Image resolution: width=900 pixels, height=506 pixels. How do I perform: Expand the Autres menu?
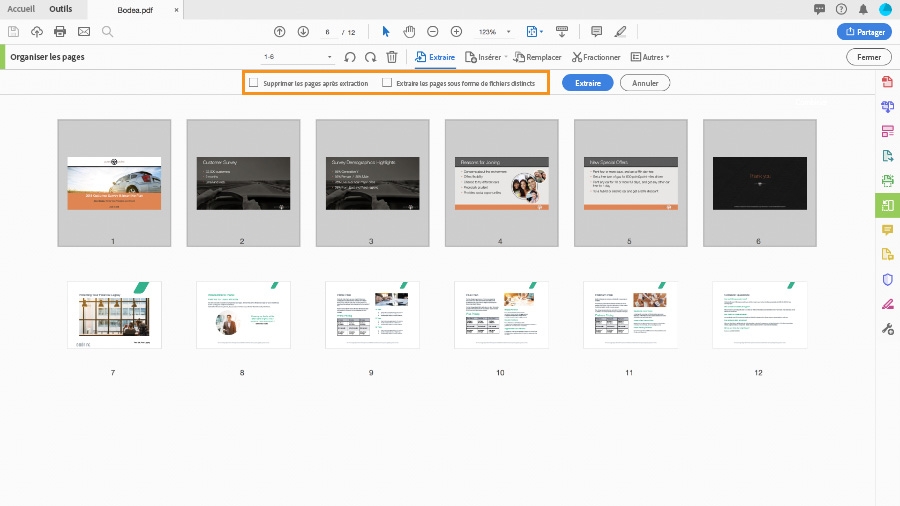click(650, 57)
